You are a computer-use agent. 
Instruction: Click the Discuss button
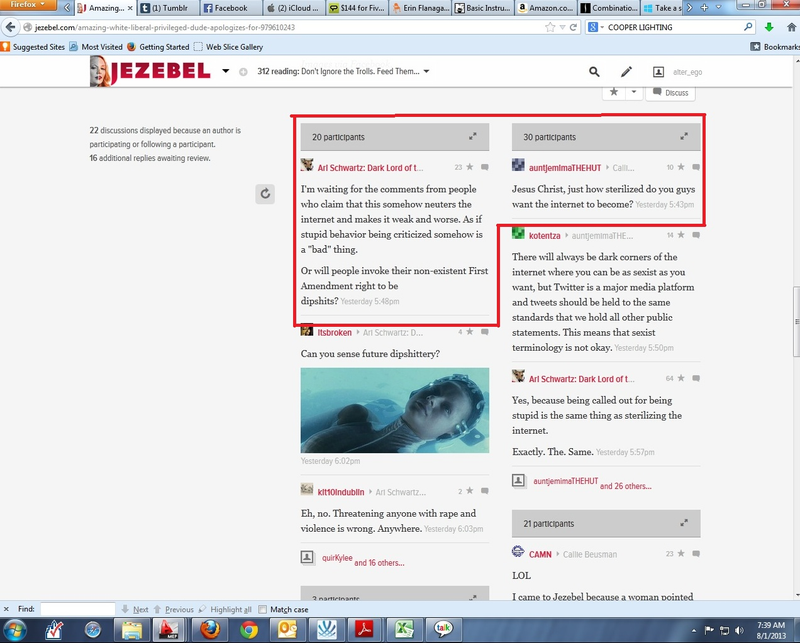click(x=671, y=92)
